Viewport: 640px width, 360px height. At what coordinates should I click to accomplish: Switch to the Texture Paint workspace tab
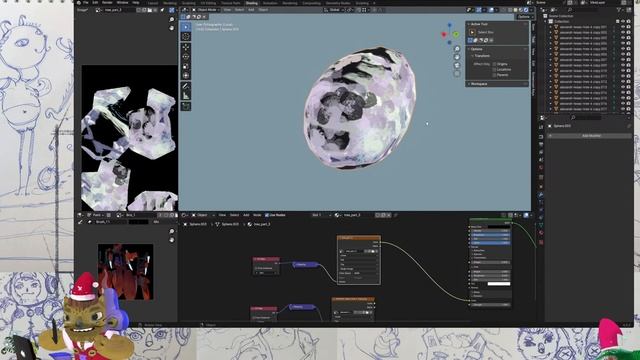pyautogui.click(x=231, y=3)
